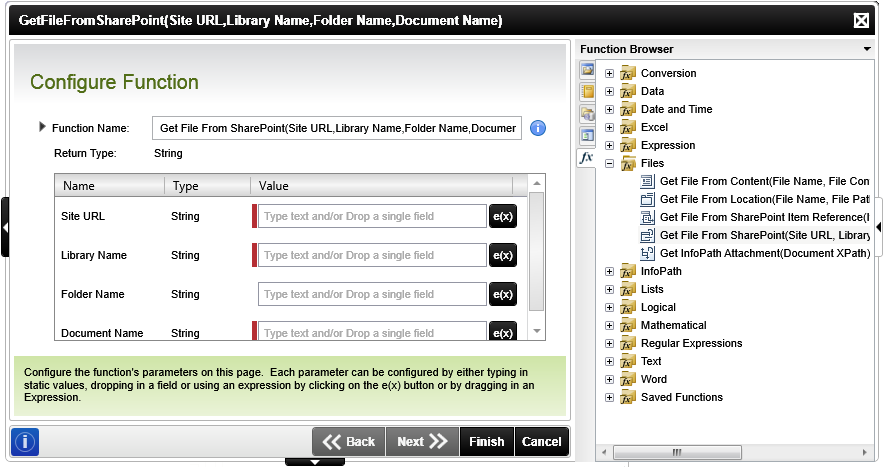Select the Mathematical tree item label
Viewport: 884px width, 467px height.
pos(673,325)
